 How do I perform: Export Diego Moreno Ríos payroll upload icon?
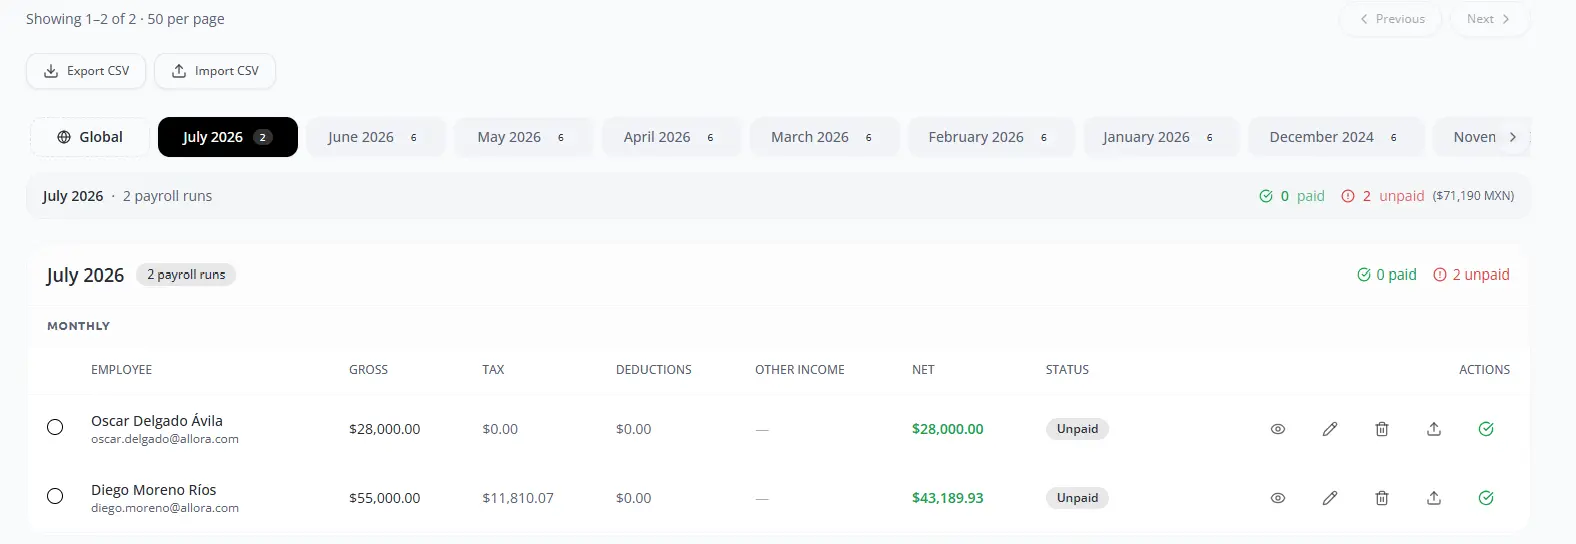click(1434, 498)
